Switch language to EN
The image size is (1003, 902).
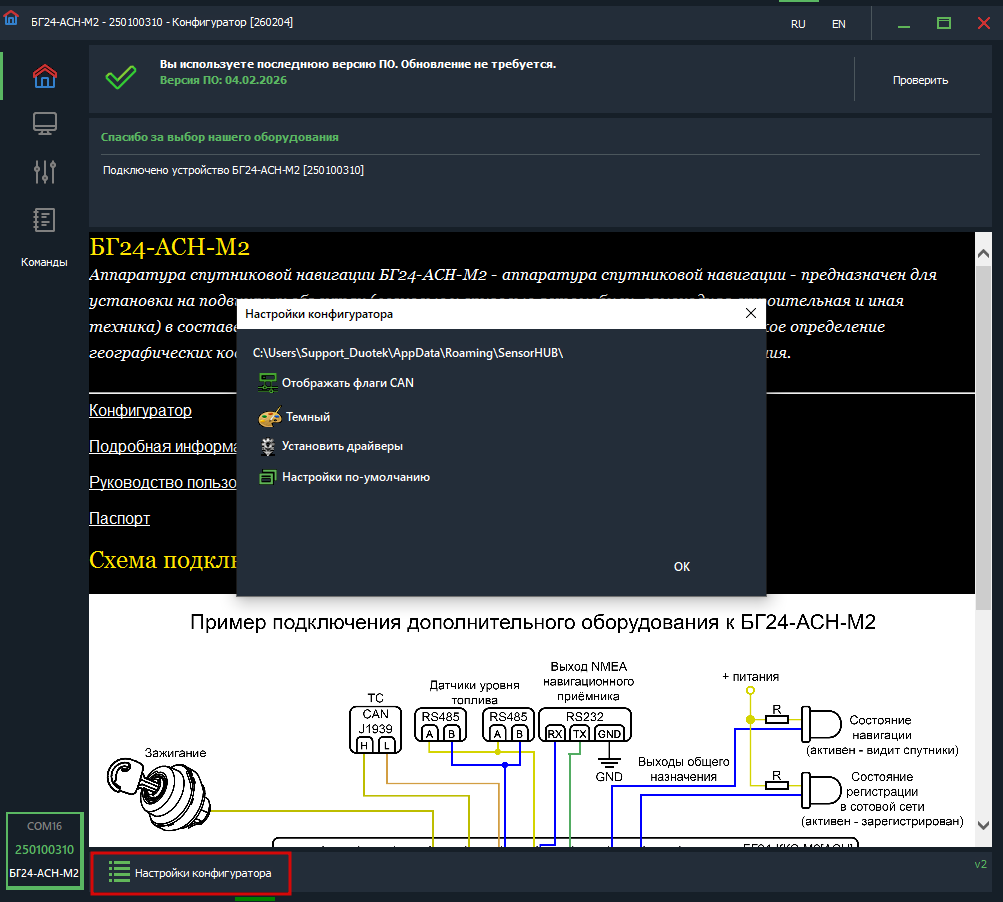(838, 24)
